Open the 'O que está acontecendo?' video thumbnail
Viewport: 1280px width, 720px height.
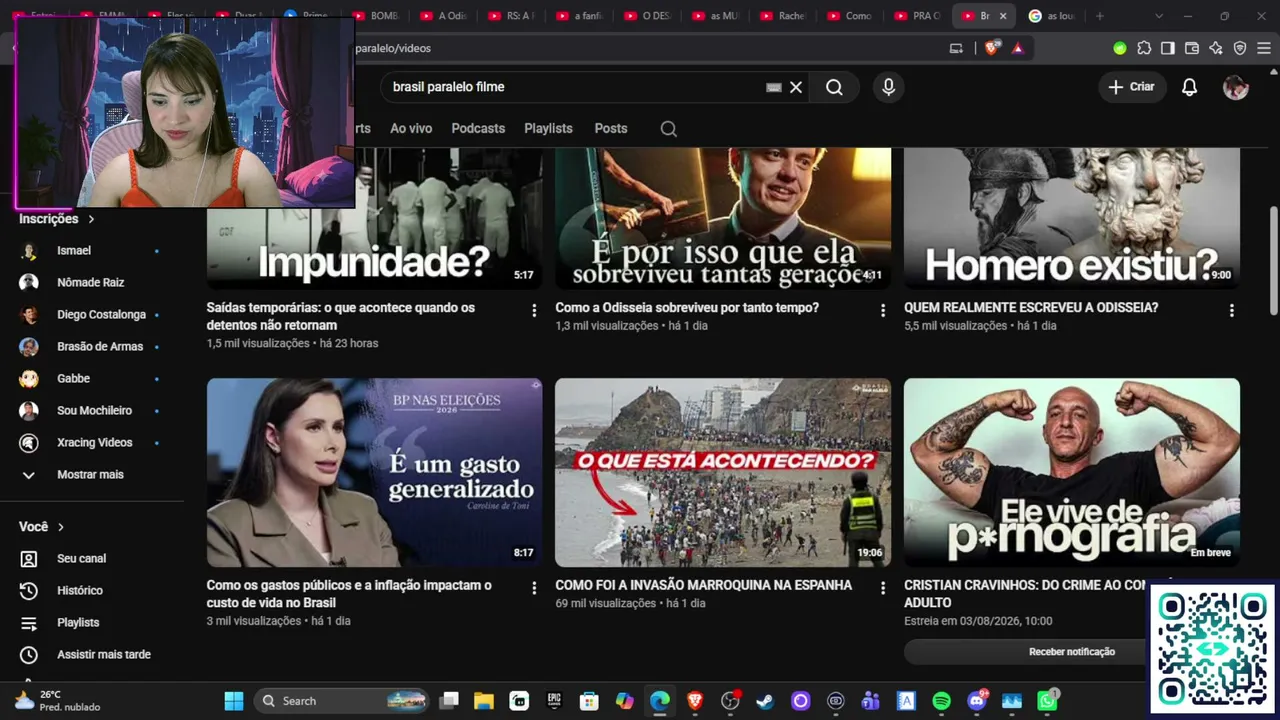point(723,472)
